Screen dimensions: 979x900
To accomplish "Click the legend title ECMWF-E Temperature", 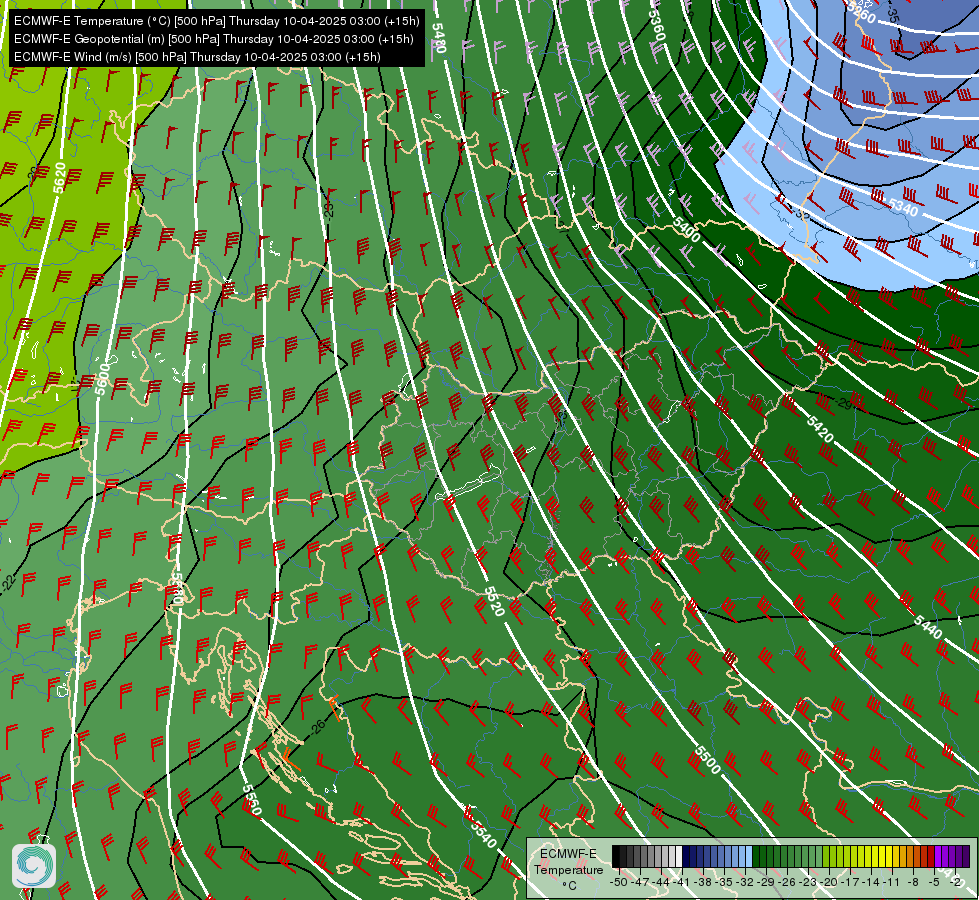I will pos(569,862).
